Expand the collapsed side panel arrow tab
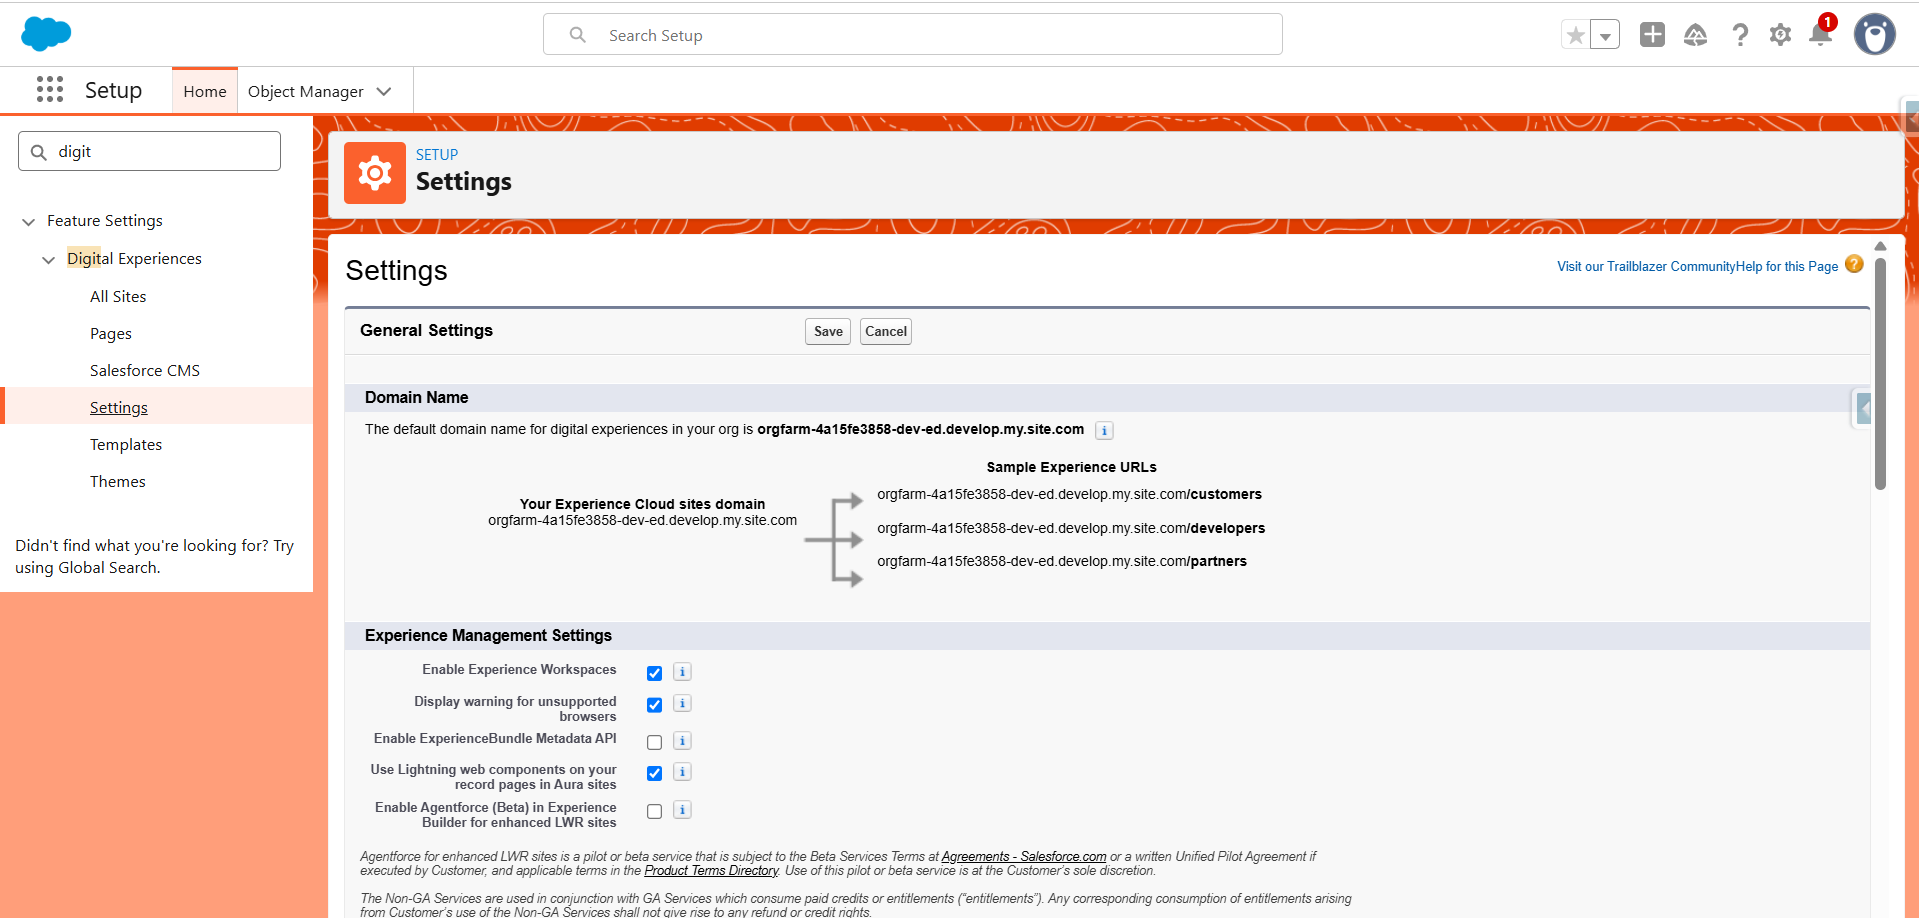The height and width of the screenshot is (918, 1919). [1863, 408]
